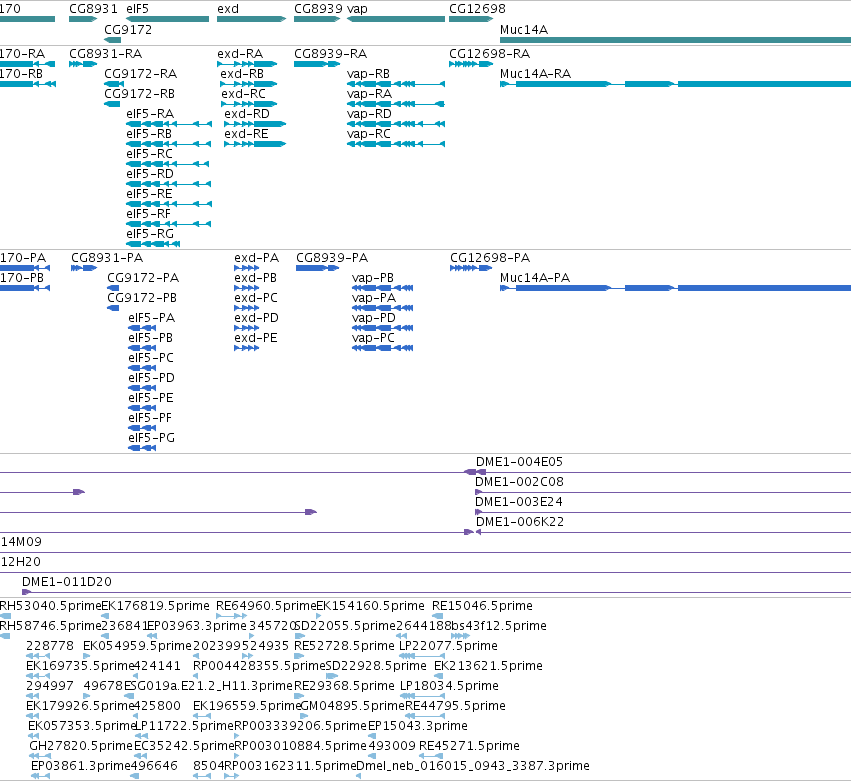851x781 pixels.
Task: Click EST EK213621.5prime
Action: click(488, 666)
